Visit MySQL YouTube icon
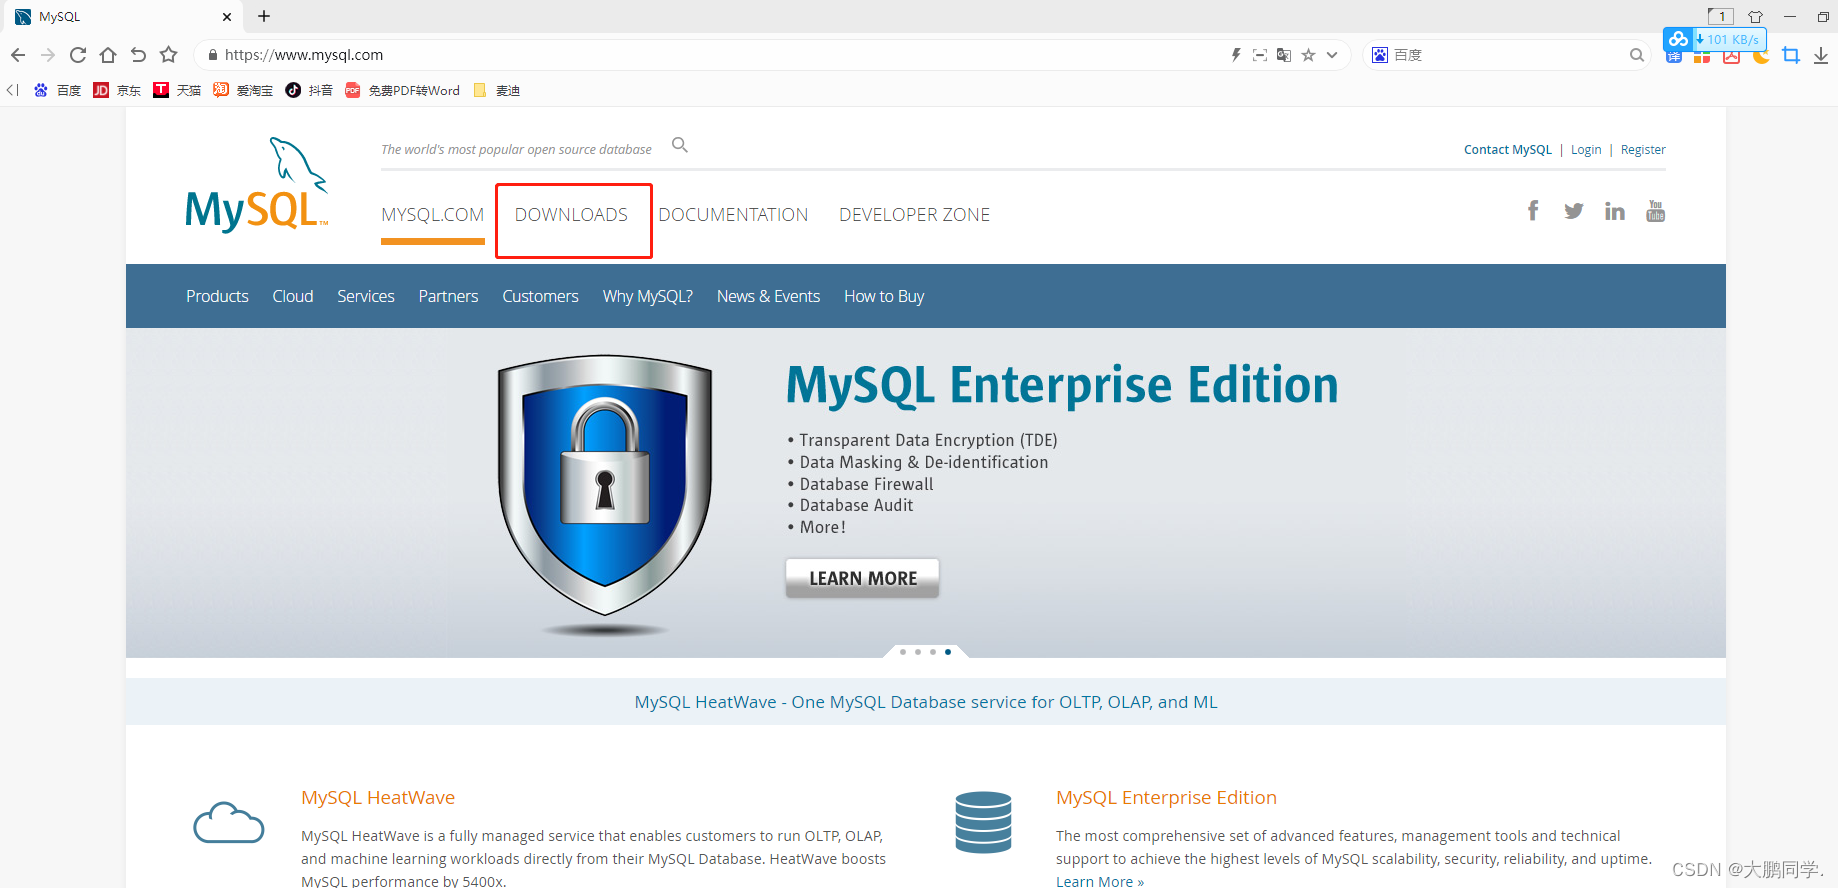The width and height of the screenshot is (1838, 888). [1656, 211]
